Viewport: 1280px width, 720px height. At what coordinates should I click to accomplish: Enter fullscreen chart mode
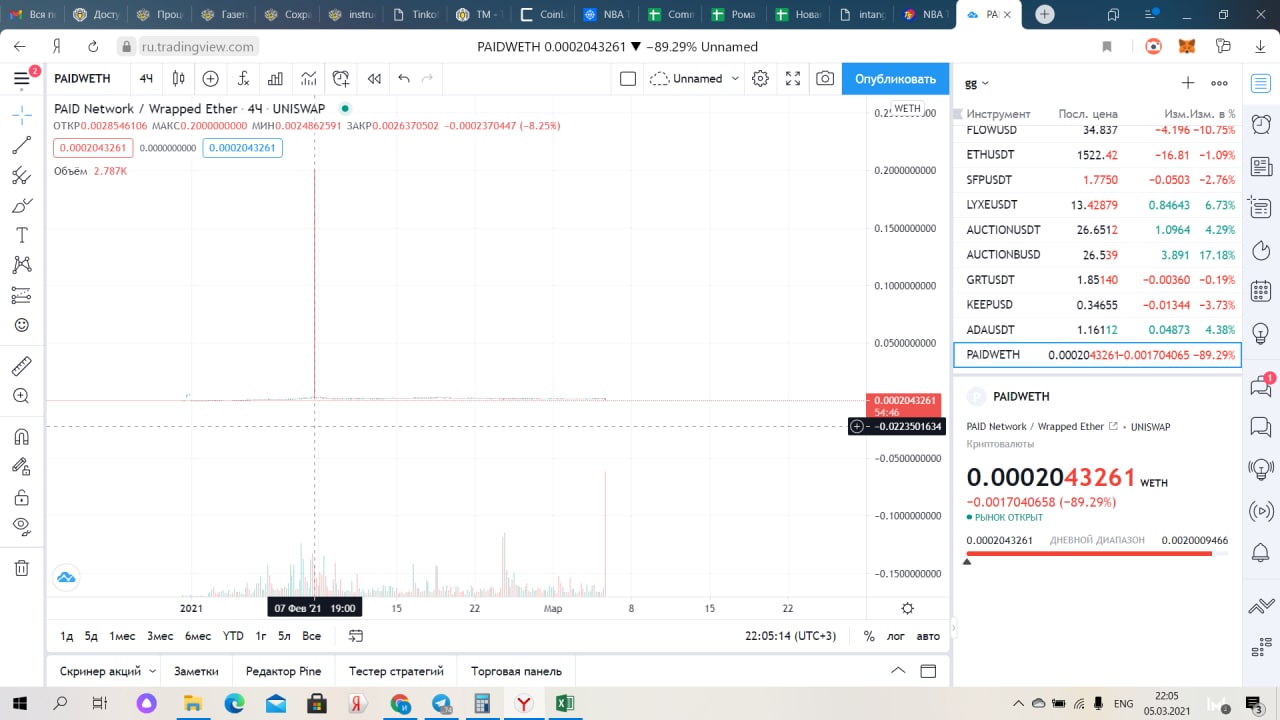pos(793,79)
